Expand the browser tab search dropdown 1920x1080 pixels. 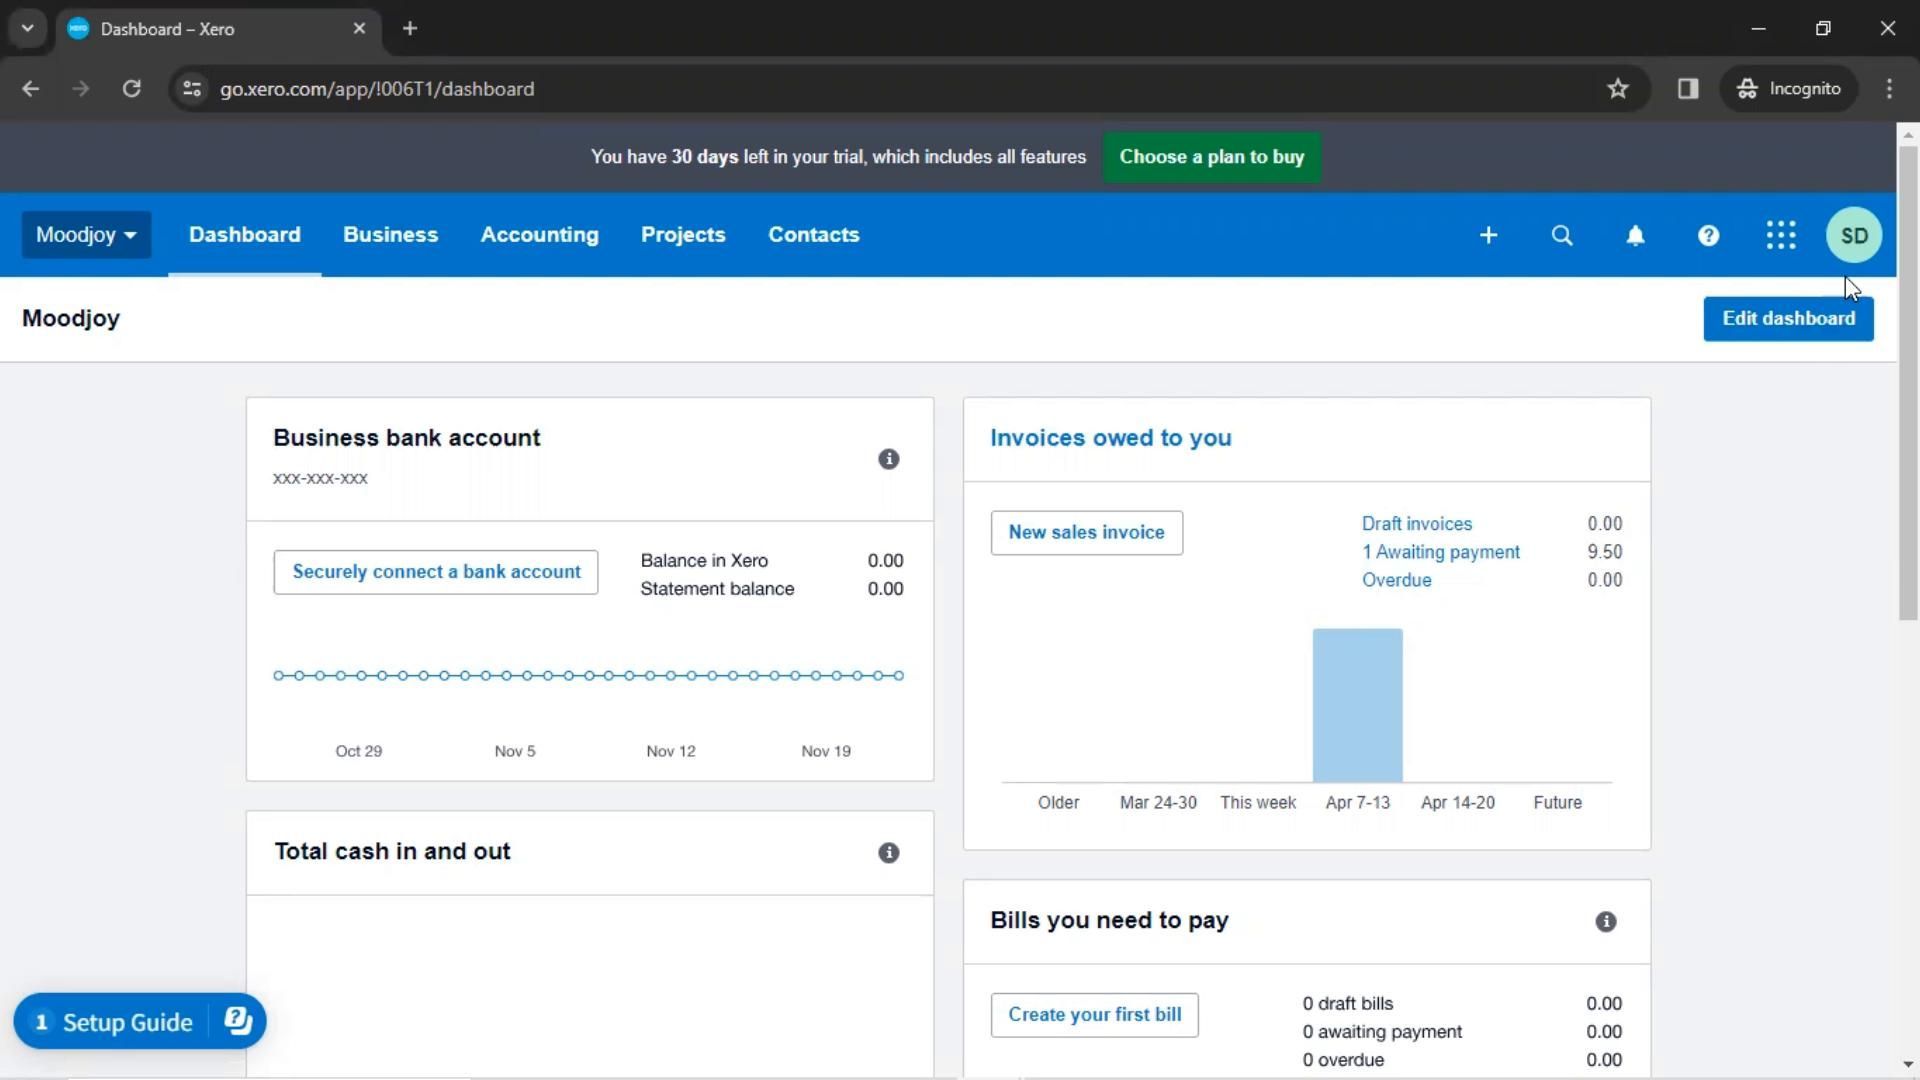(27, 28)
